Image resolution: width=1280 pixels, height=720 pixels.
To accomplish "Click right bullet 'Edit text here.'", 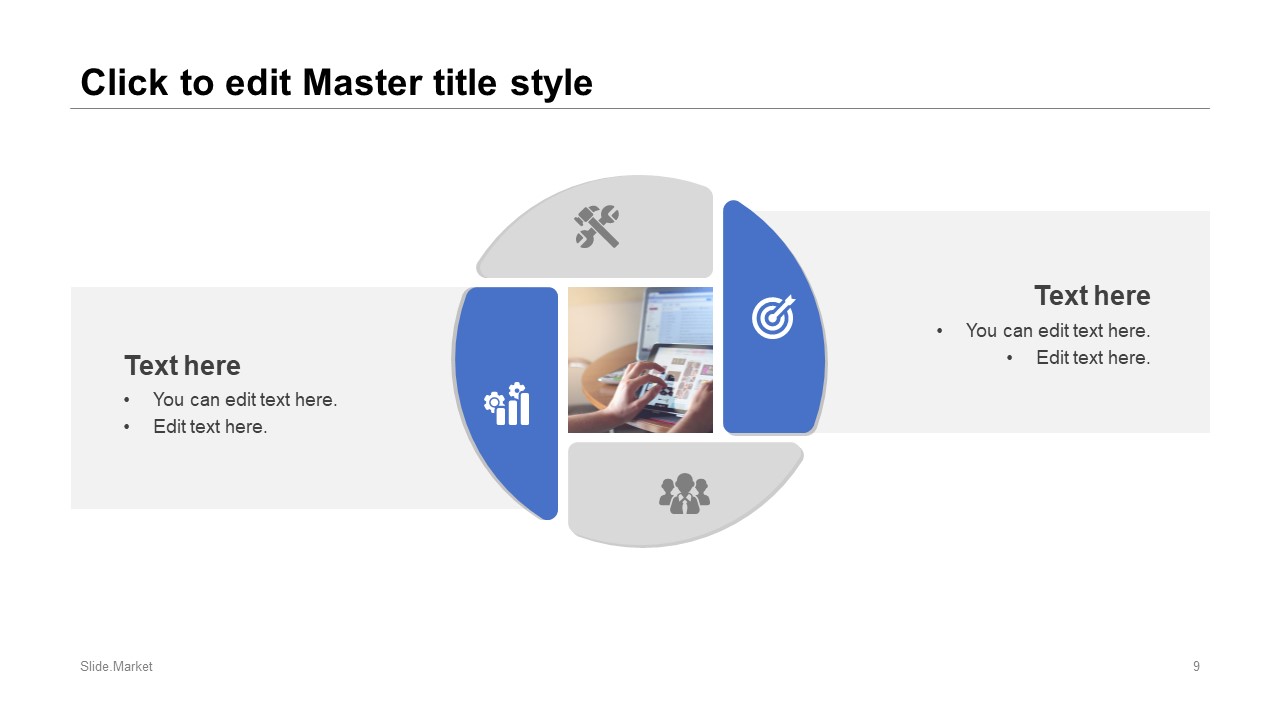I will (x=1093, y=357).
